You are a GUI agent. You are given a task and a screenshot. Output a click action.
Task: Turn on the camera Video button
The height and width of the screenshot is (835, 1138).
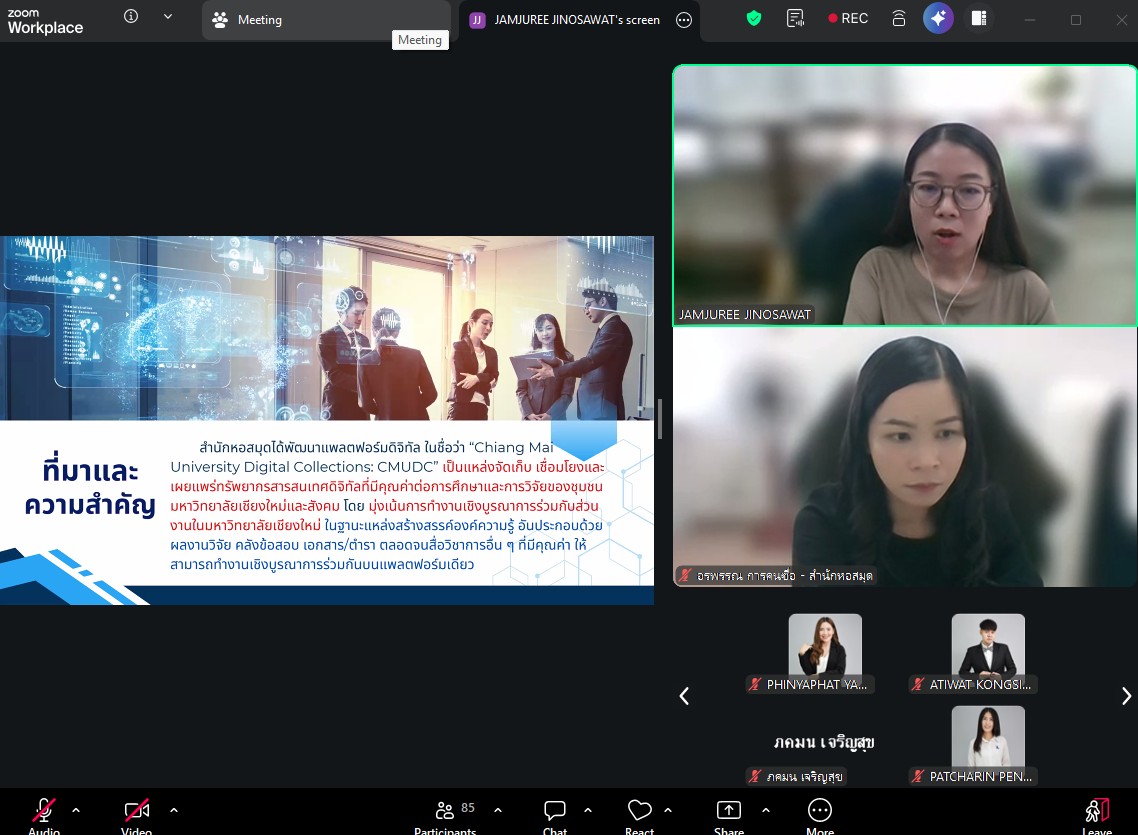[x=136, y=811]
